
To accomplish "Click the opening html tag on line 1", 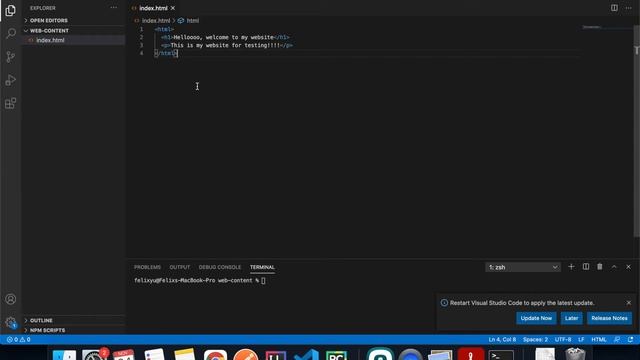I will click(x=164, y=29).
